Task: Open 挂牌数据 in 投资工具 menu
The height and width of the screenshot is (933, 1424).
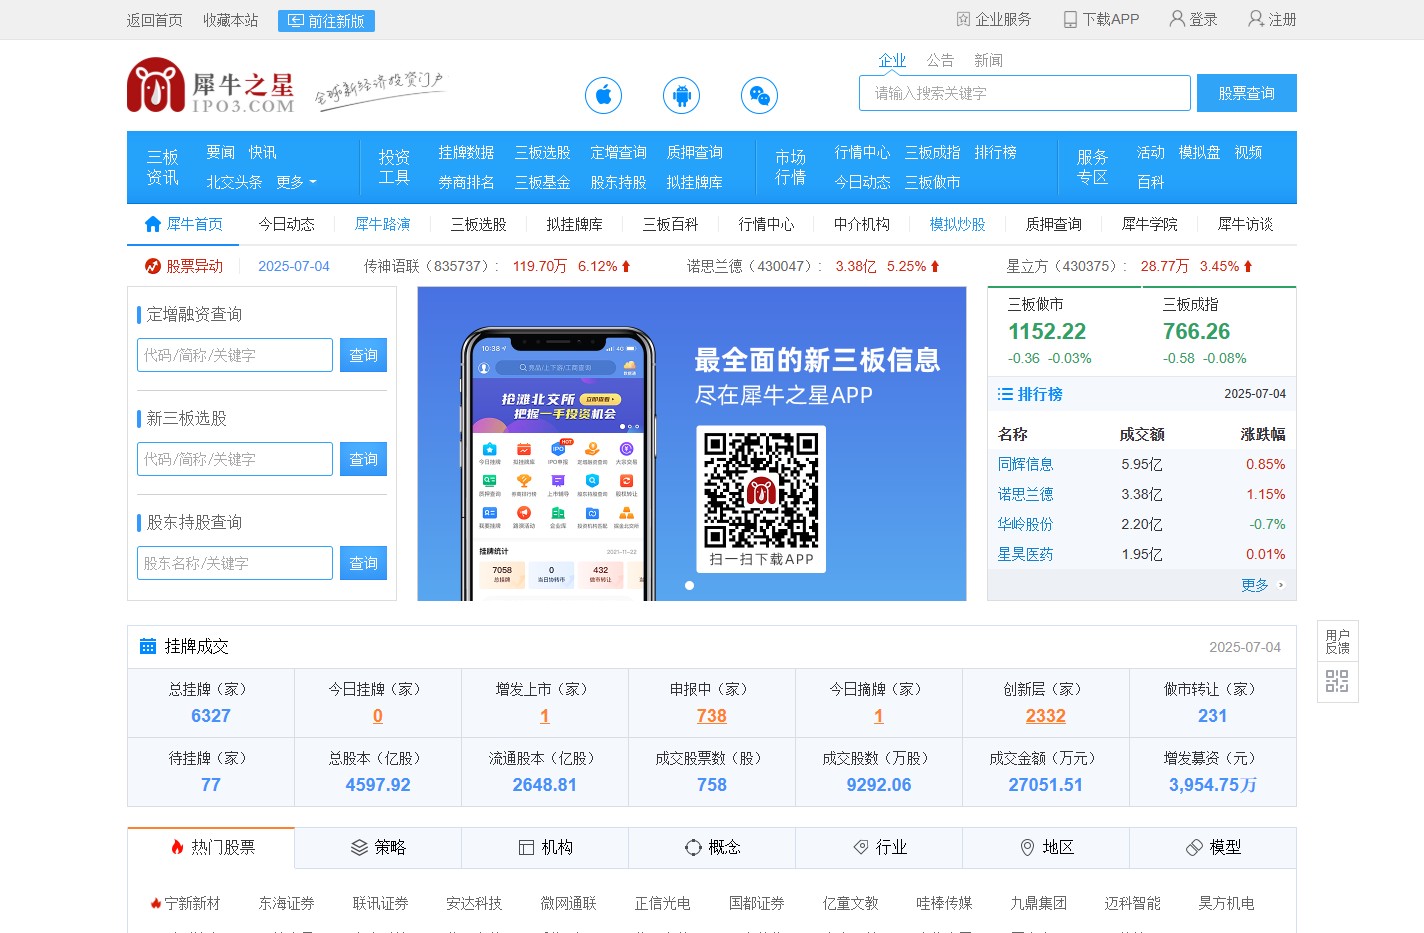Action: tap(467, 152)
